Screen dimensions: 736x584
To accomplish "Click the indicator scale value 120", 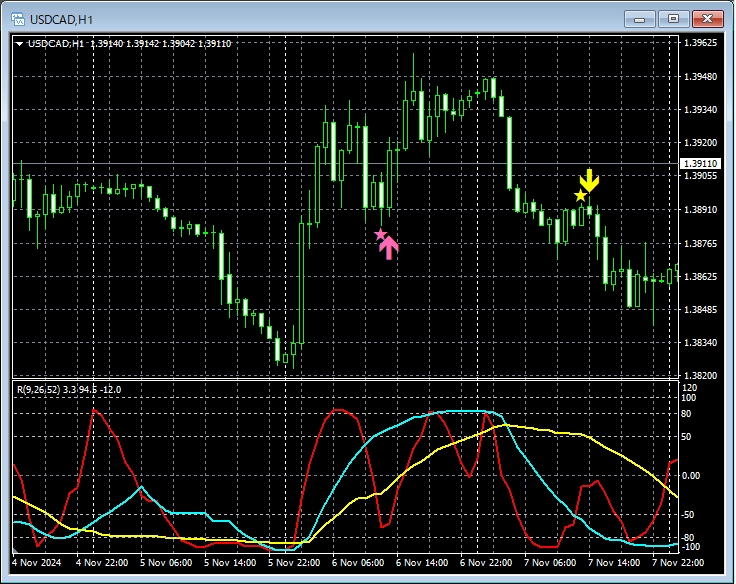I will click(688, 387).
